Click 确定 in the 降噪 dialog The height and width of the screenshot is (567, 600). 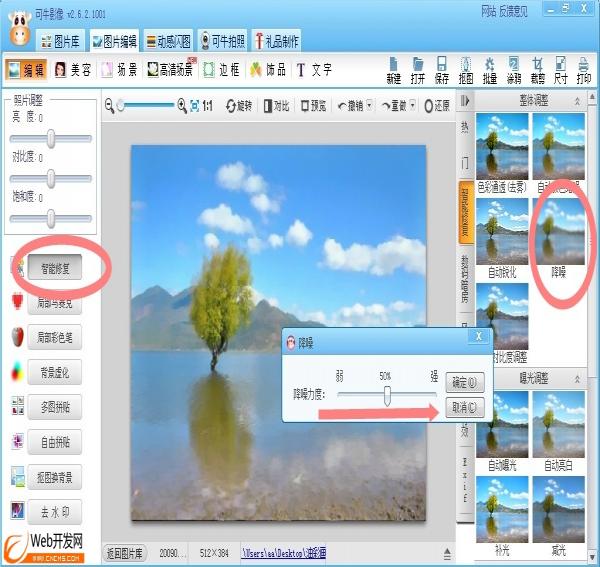click(465, 382)
